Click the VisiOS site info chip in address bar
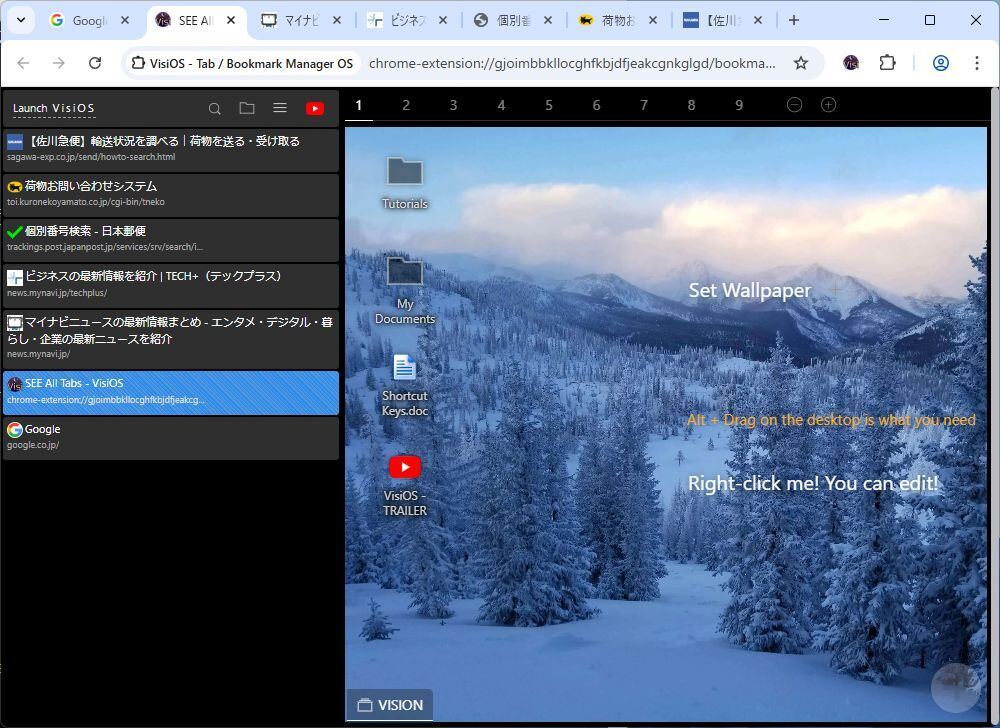 [x=242, y=63]
